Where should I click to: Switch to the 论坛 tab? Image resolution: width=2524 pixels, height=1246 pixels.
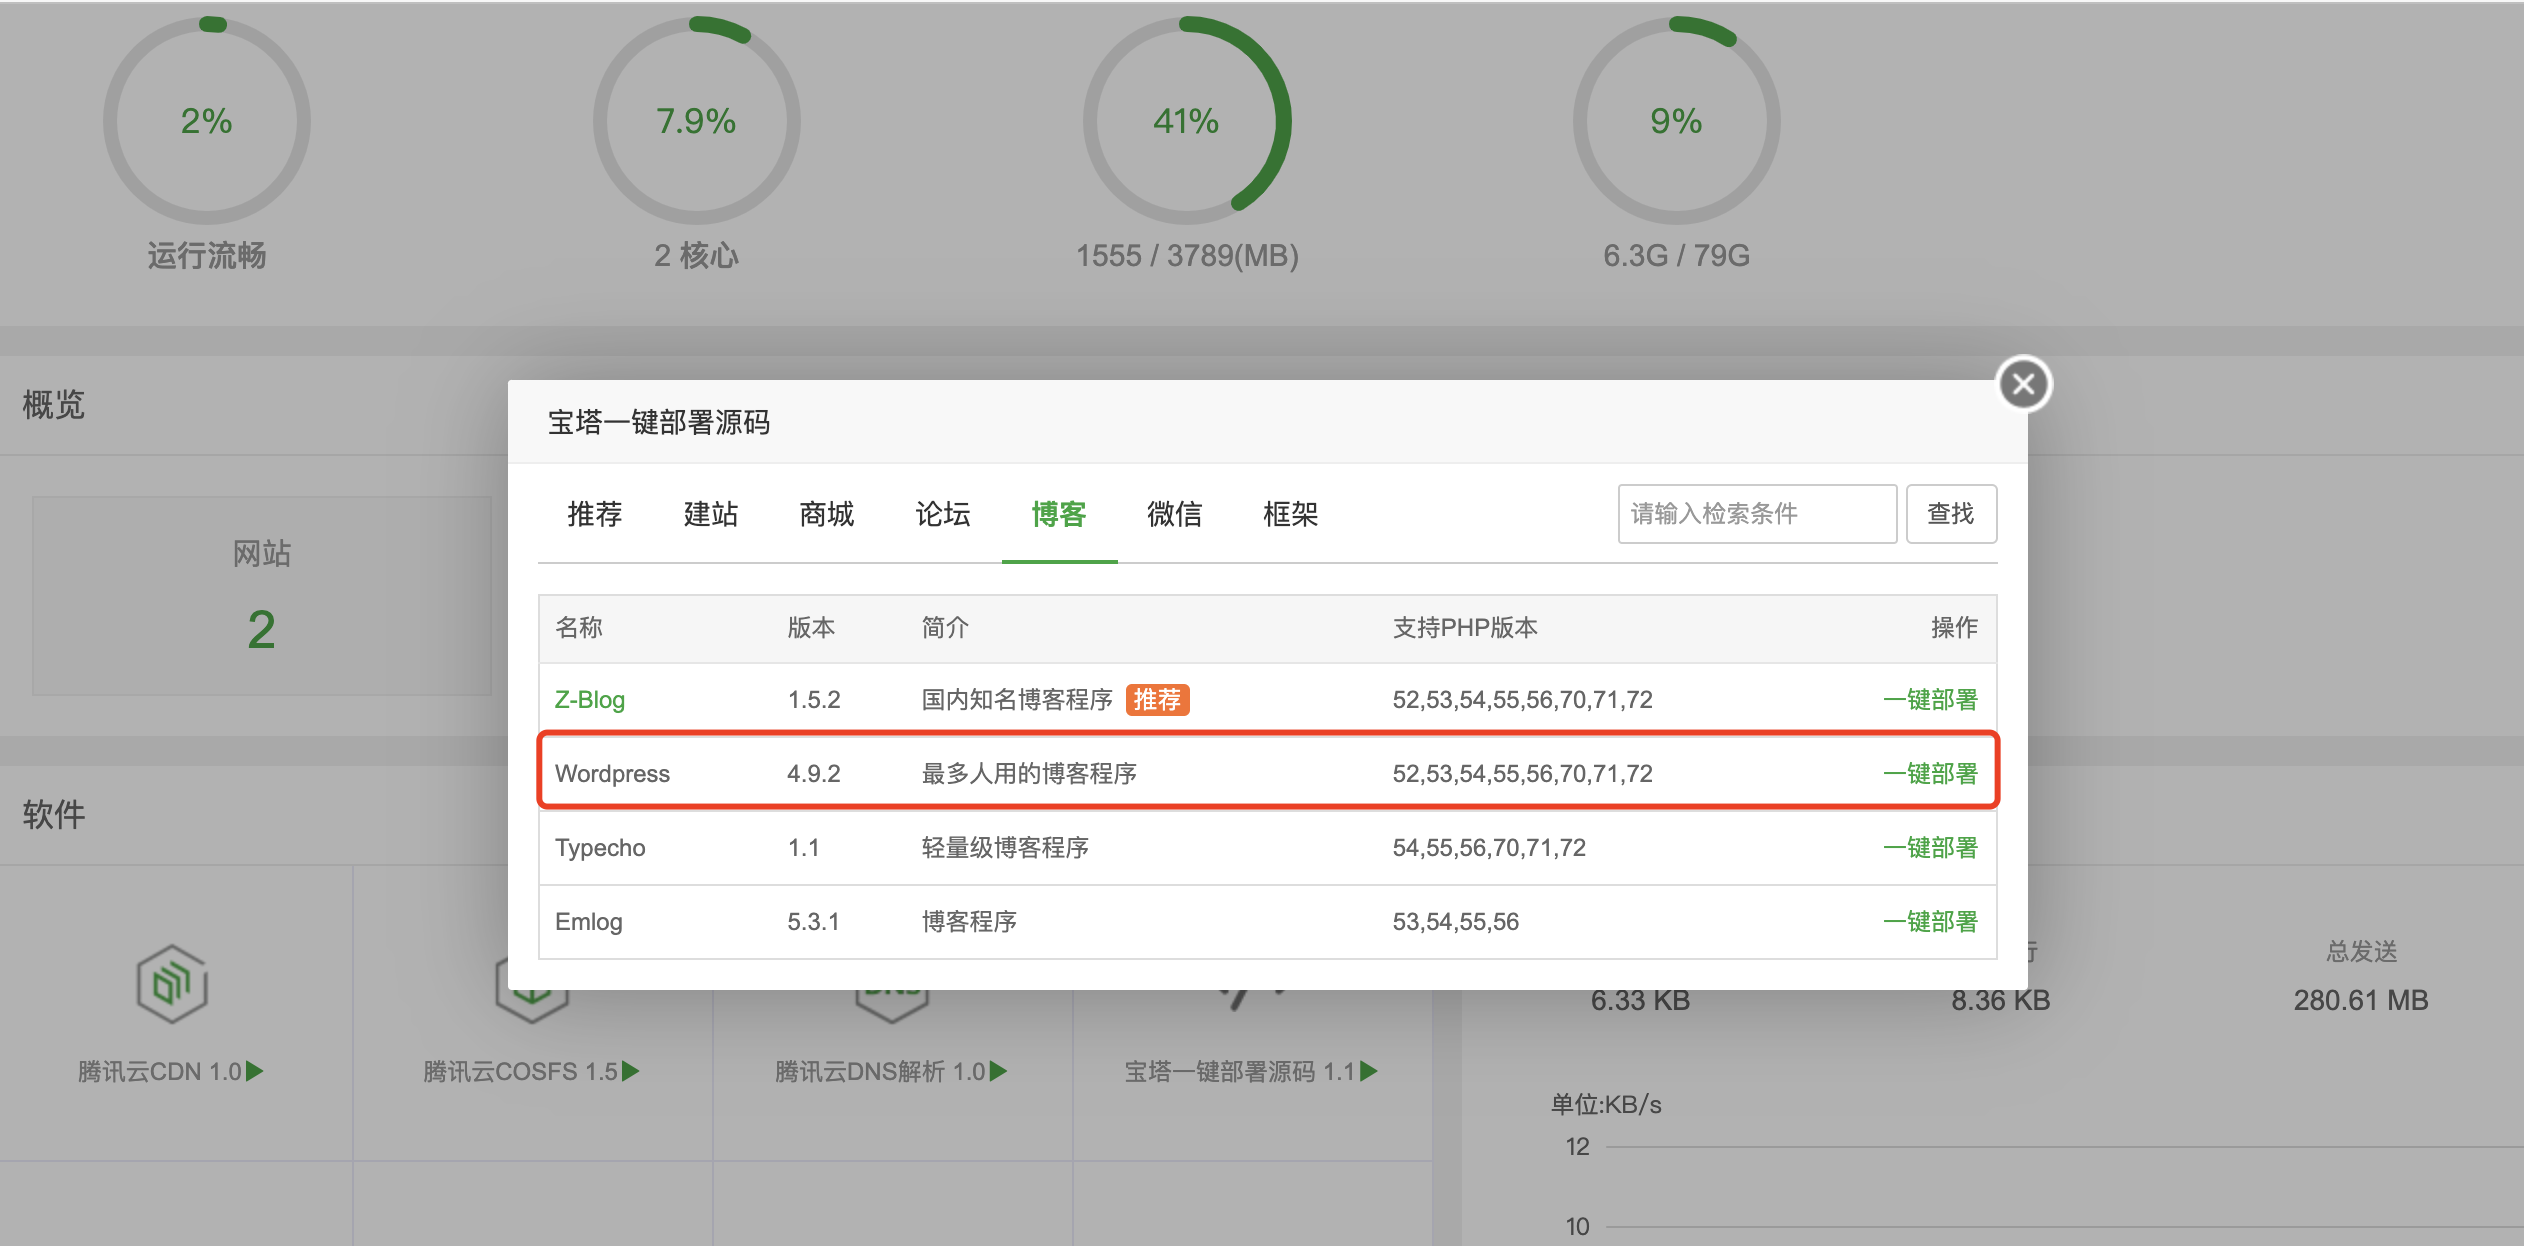(x=941, y=514)
